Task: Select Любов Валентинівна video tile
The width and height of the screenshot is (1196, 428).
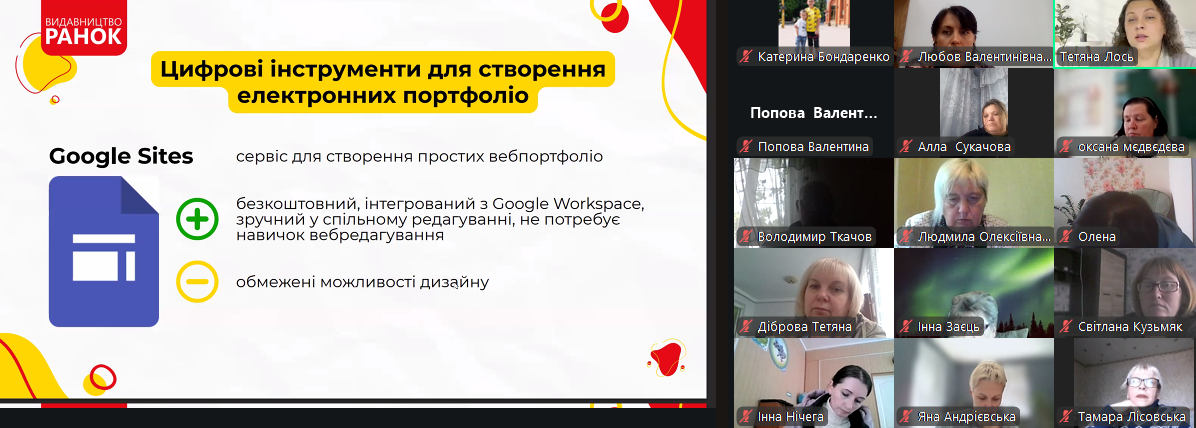Action: 973,28
